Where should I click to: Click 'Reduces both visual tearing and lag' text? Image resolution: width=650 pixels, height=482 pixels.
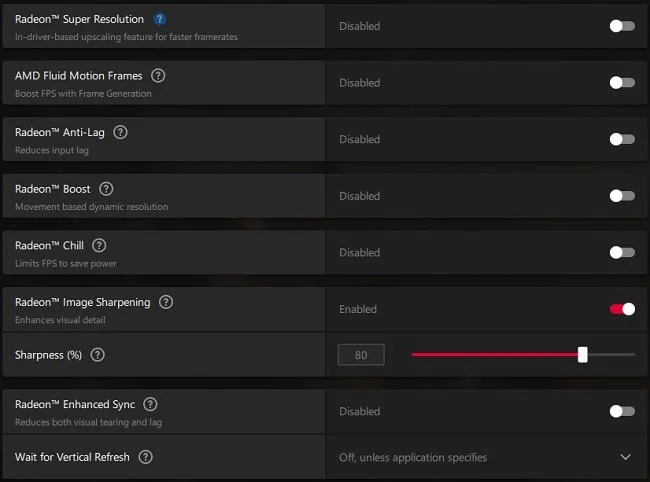(x=88, y=422)
